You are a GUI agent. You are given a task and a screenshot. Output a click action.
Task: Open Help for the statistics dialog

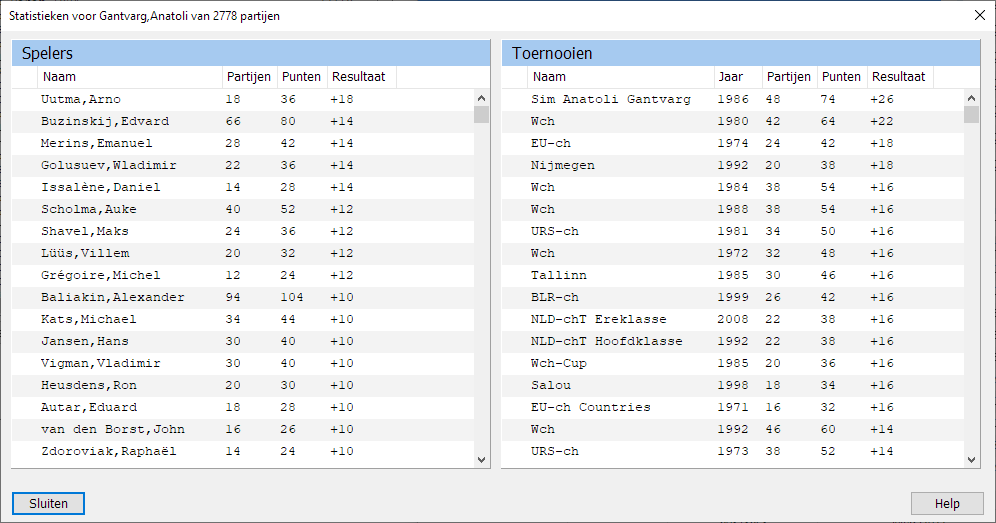[947, 503]
